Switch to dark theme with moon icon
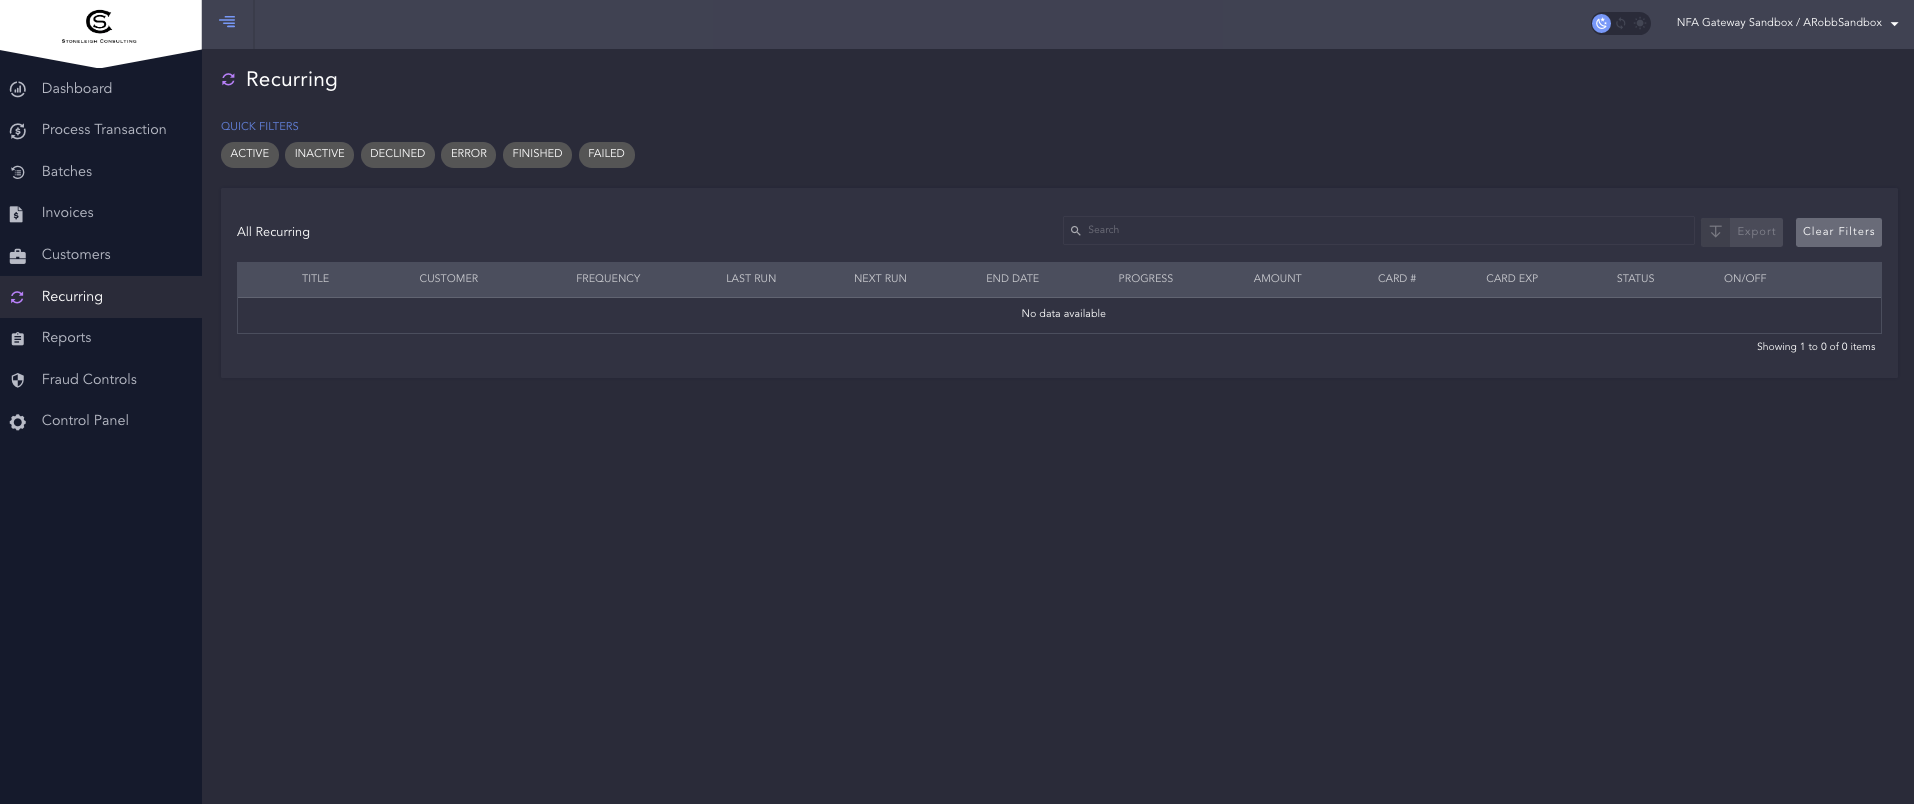This screenshot has width=1914, height=804. coord(1602,24)
